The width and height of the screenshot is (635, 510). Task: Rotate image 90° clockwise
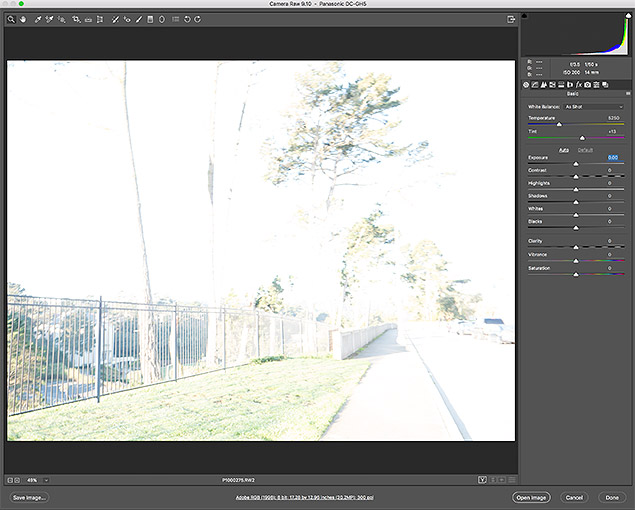[198, 19]
